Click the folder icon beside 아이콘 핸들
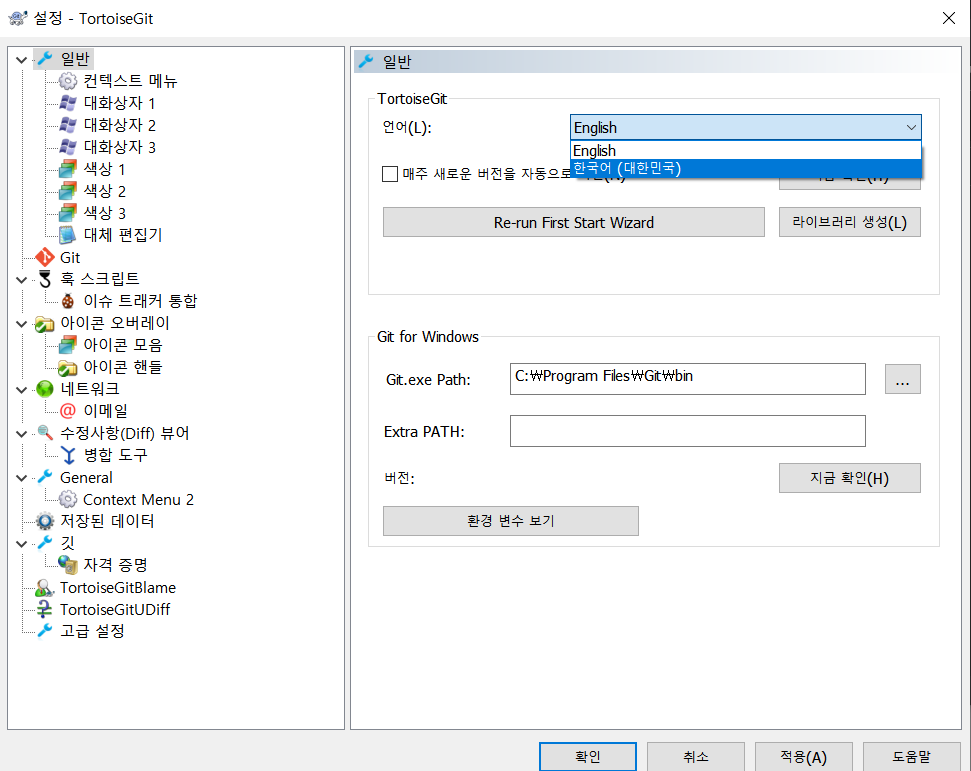971x771 pixels. pos(68,367)
